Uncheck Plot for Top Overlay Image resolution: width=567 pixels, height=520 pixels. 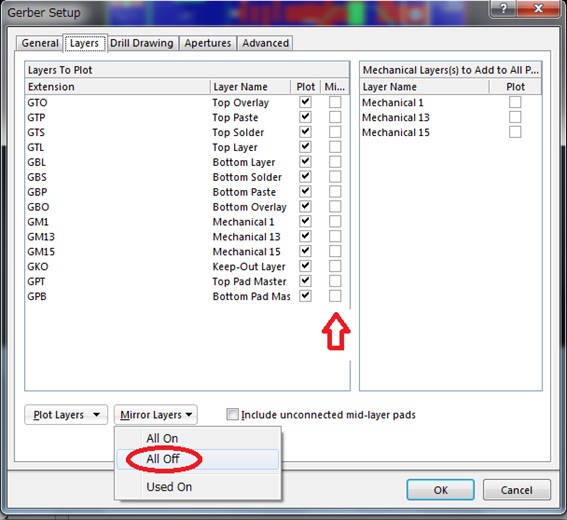tap(305, 102)
